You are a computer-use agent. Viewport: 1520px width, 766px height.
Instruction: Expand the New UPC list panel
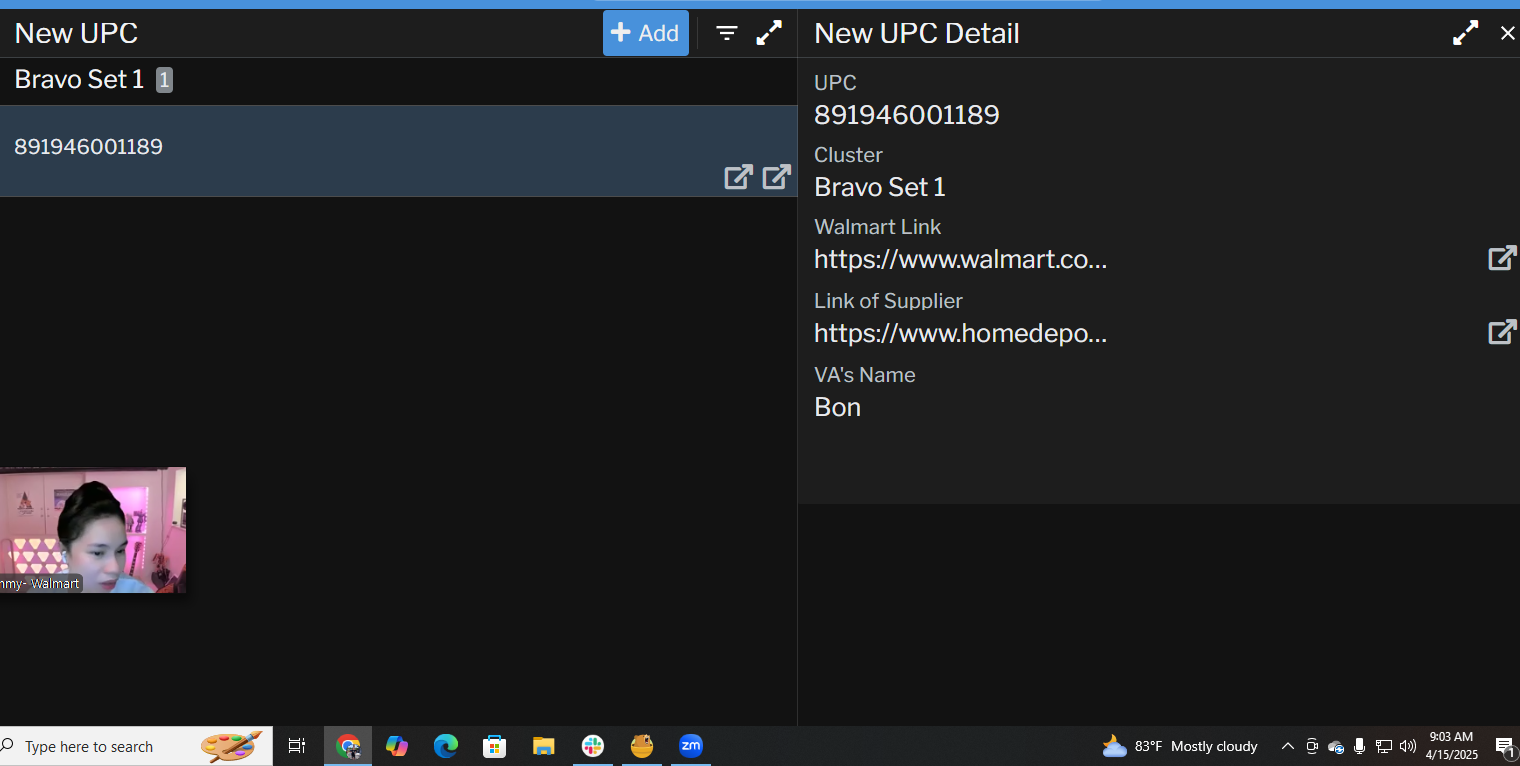coord(769,33)
